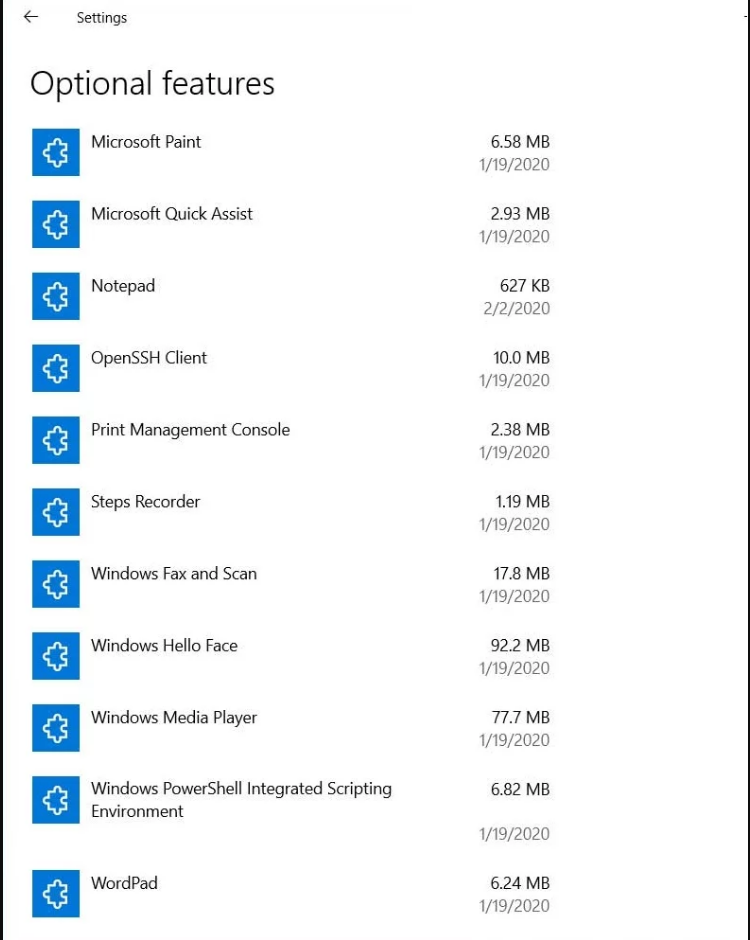Click the WordPad feature icon

56,894
